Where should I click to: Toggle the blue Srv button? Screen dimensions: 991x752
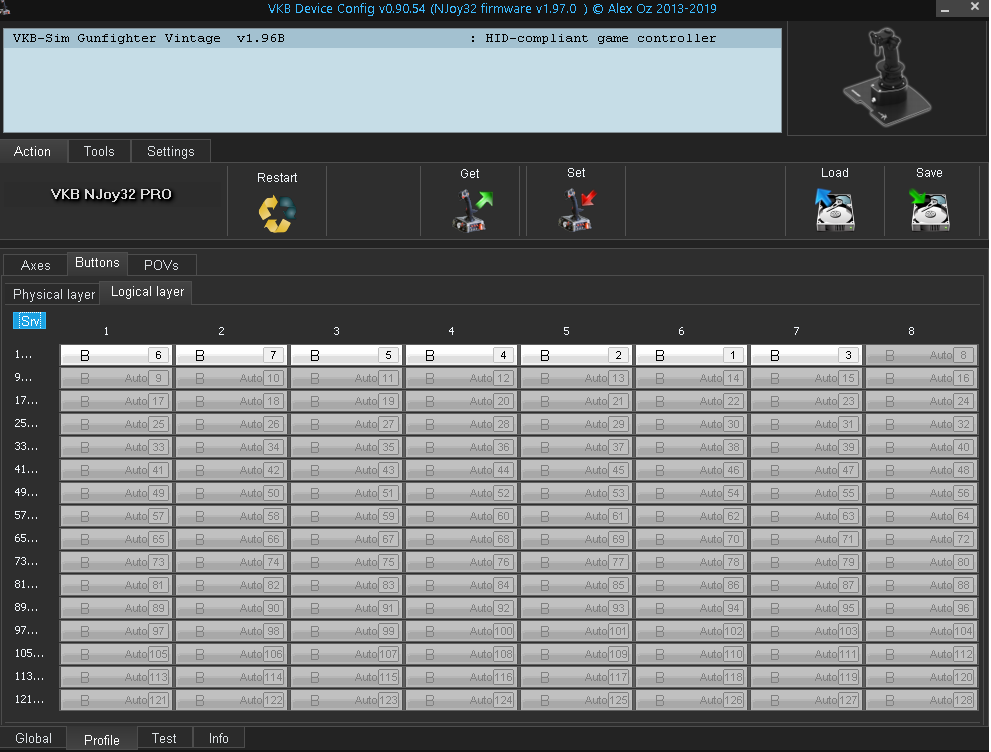coord(29,321)
